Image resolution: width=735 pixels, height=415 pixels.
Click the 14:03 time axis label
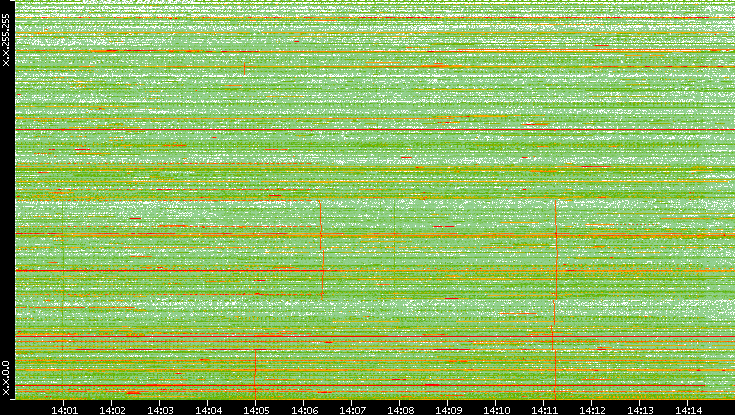(160, 410)
